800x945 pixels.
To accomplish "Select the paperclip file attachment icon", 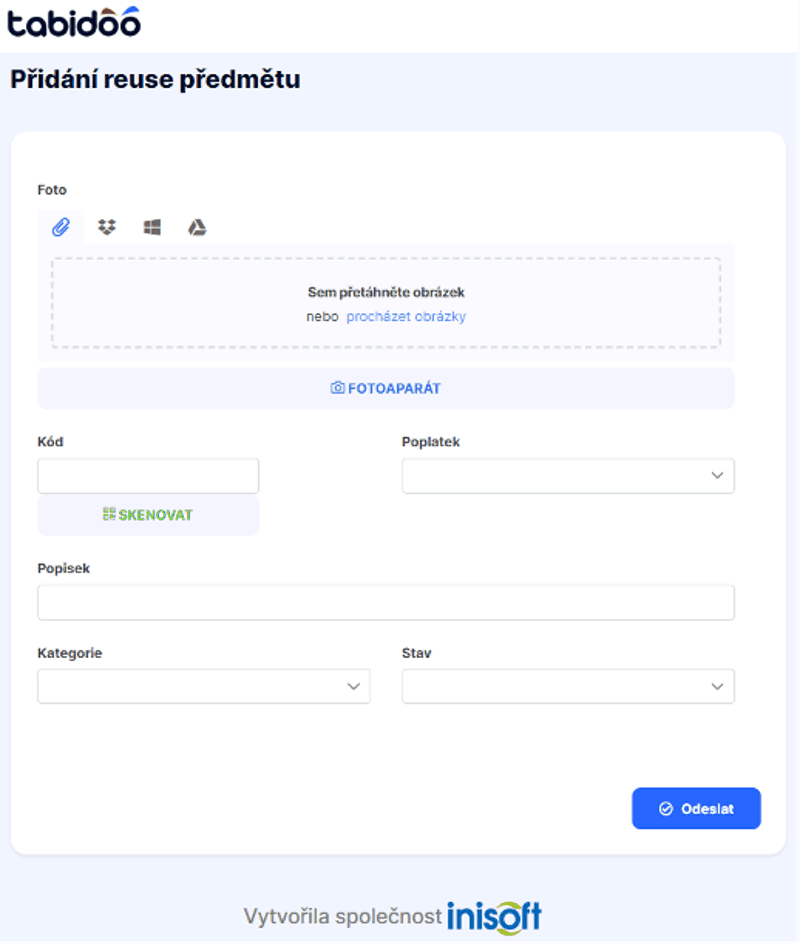I will (60, 227).
